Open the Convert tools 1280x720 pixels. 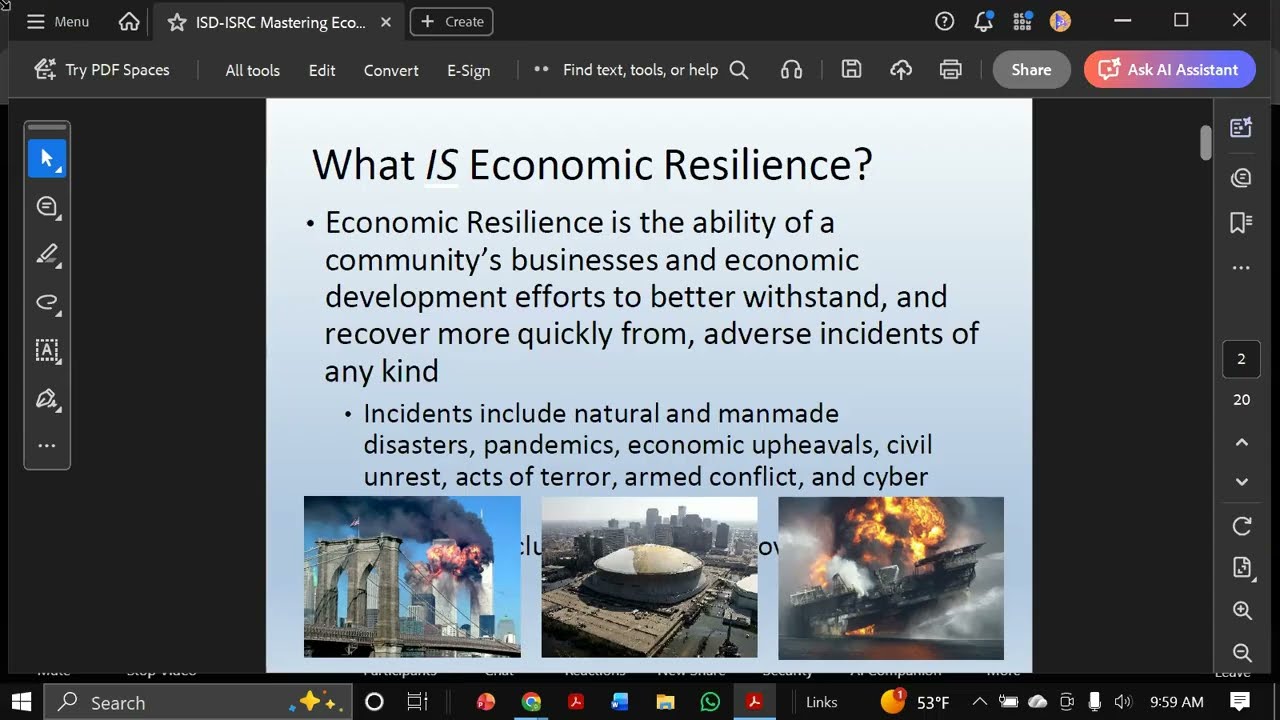coord(391,70)
